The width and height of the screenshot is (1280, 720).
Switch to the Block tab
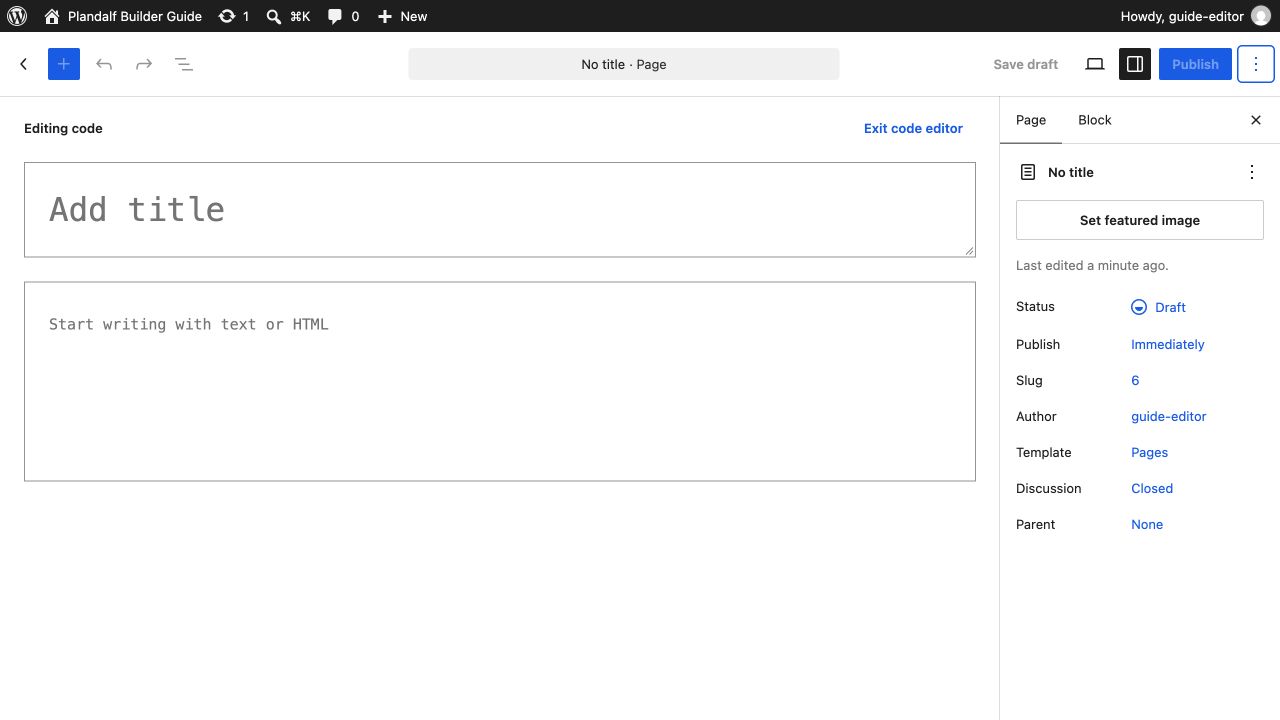pyautogui.click(x=1095, y=120)
